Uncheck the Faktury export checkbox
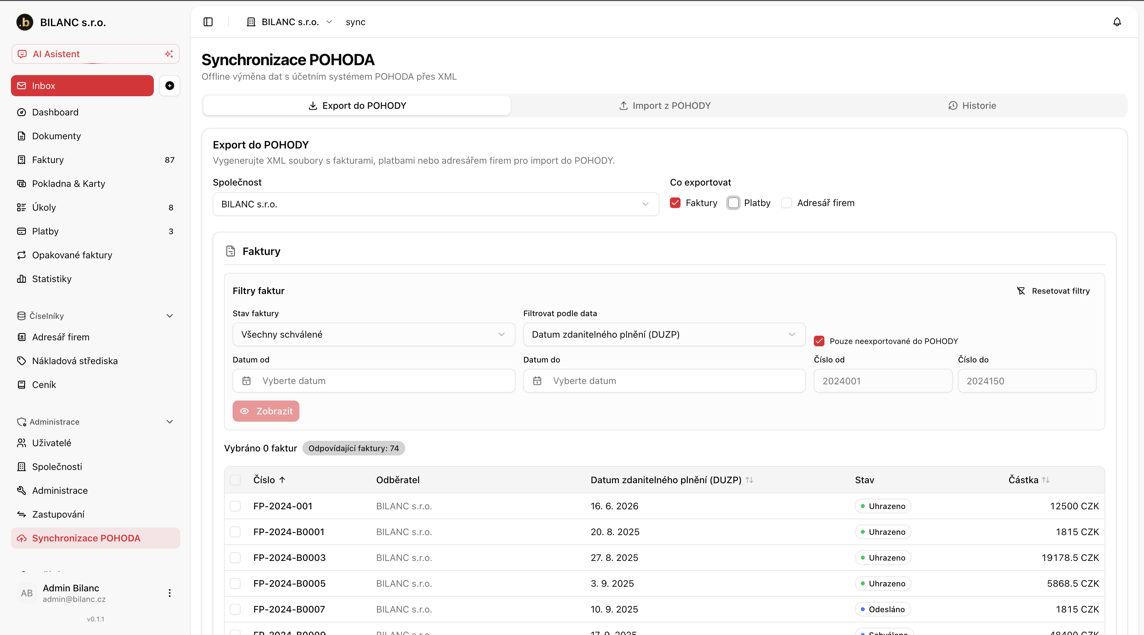 point(675,203)
